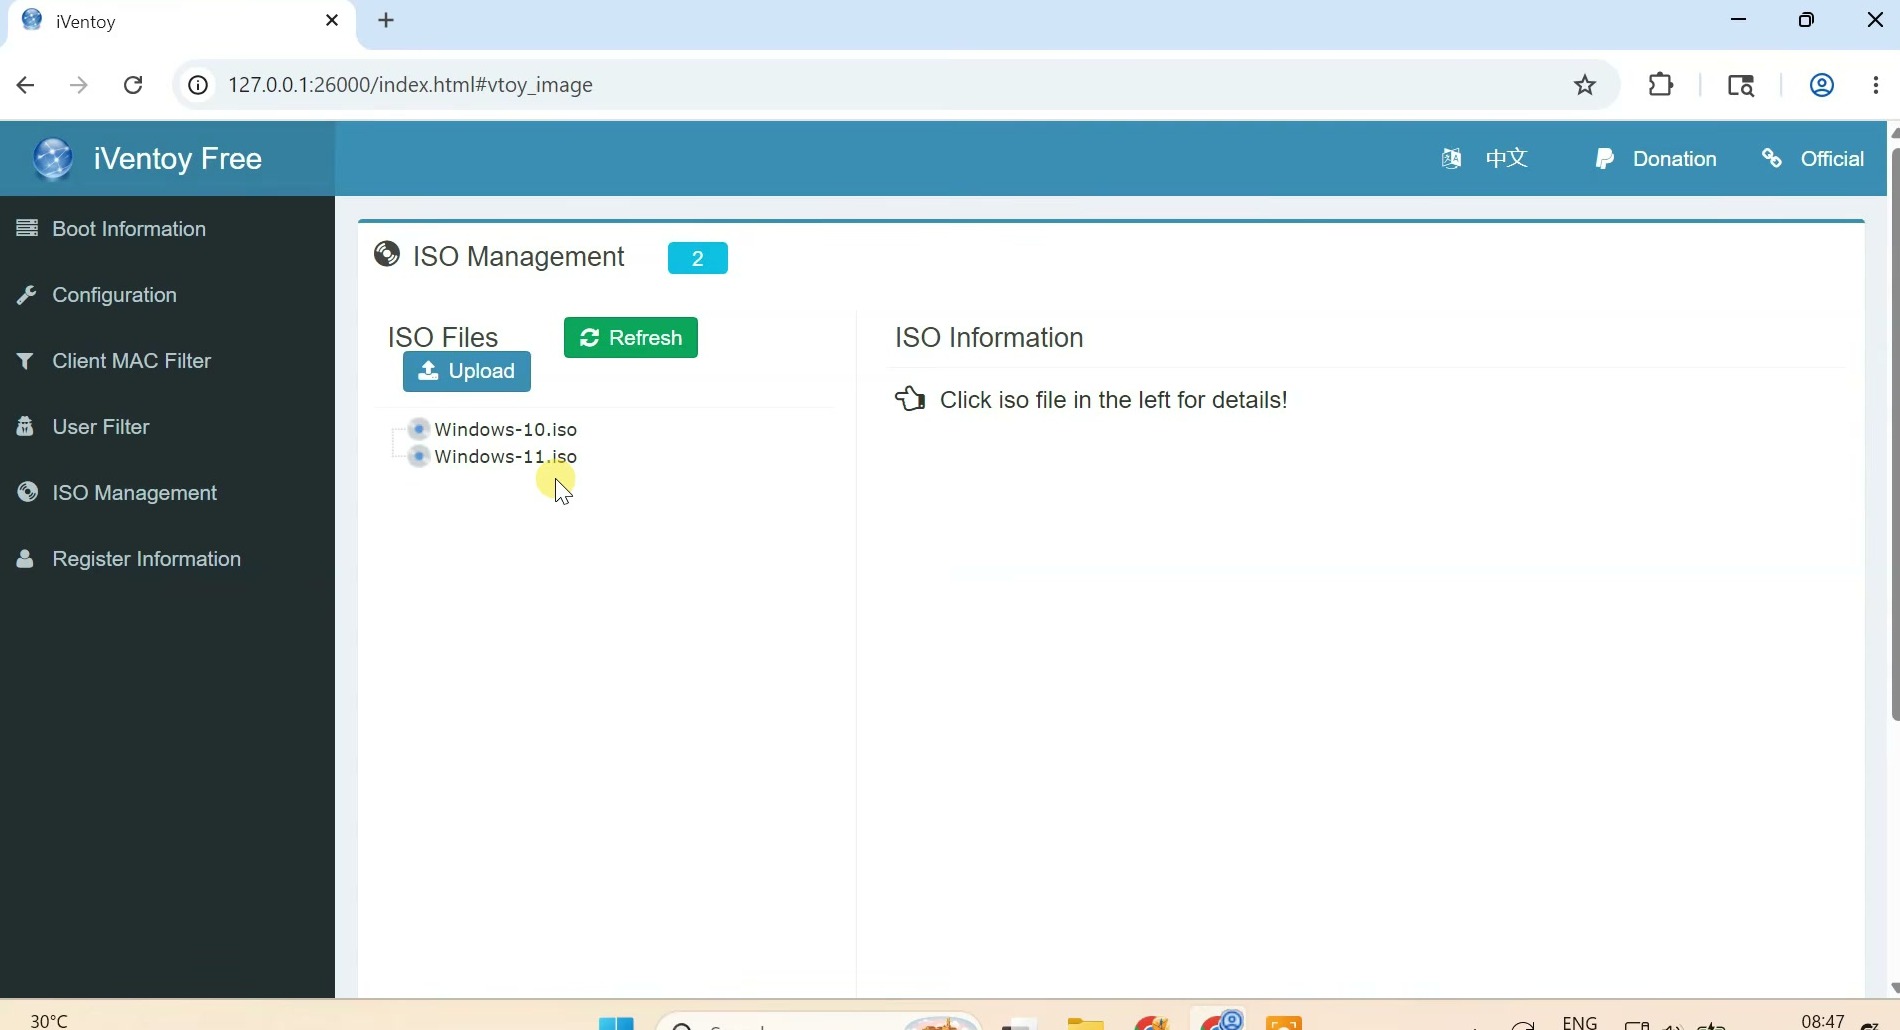This screenshot has width=1900, height=1030.
Task: View site information icon
Action: coord(198,85)
